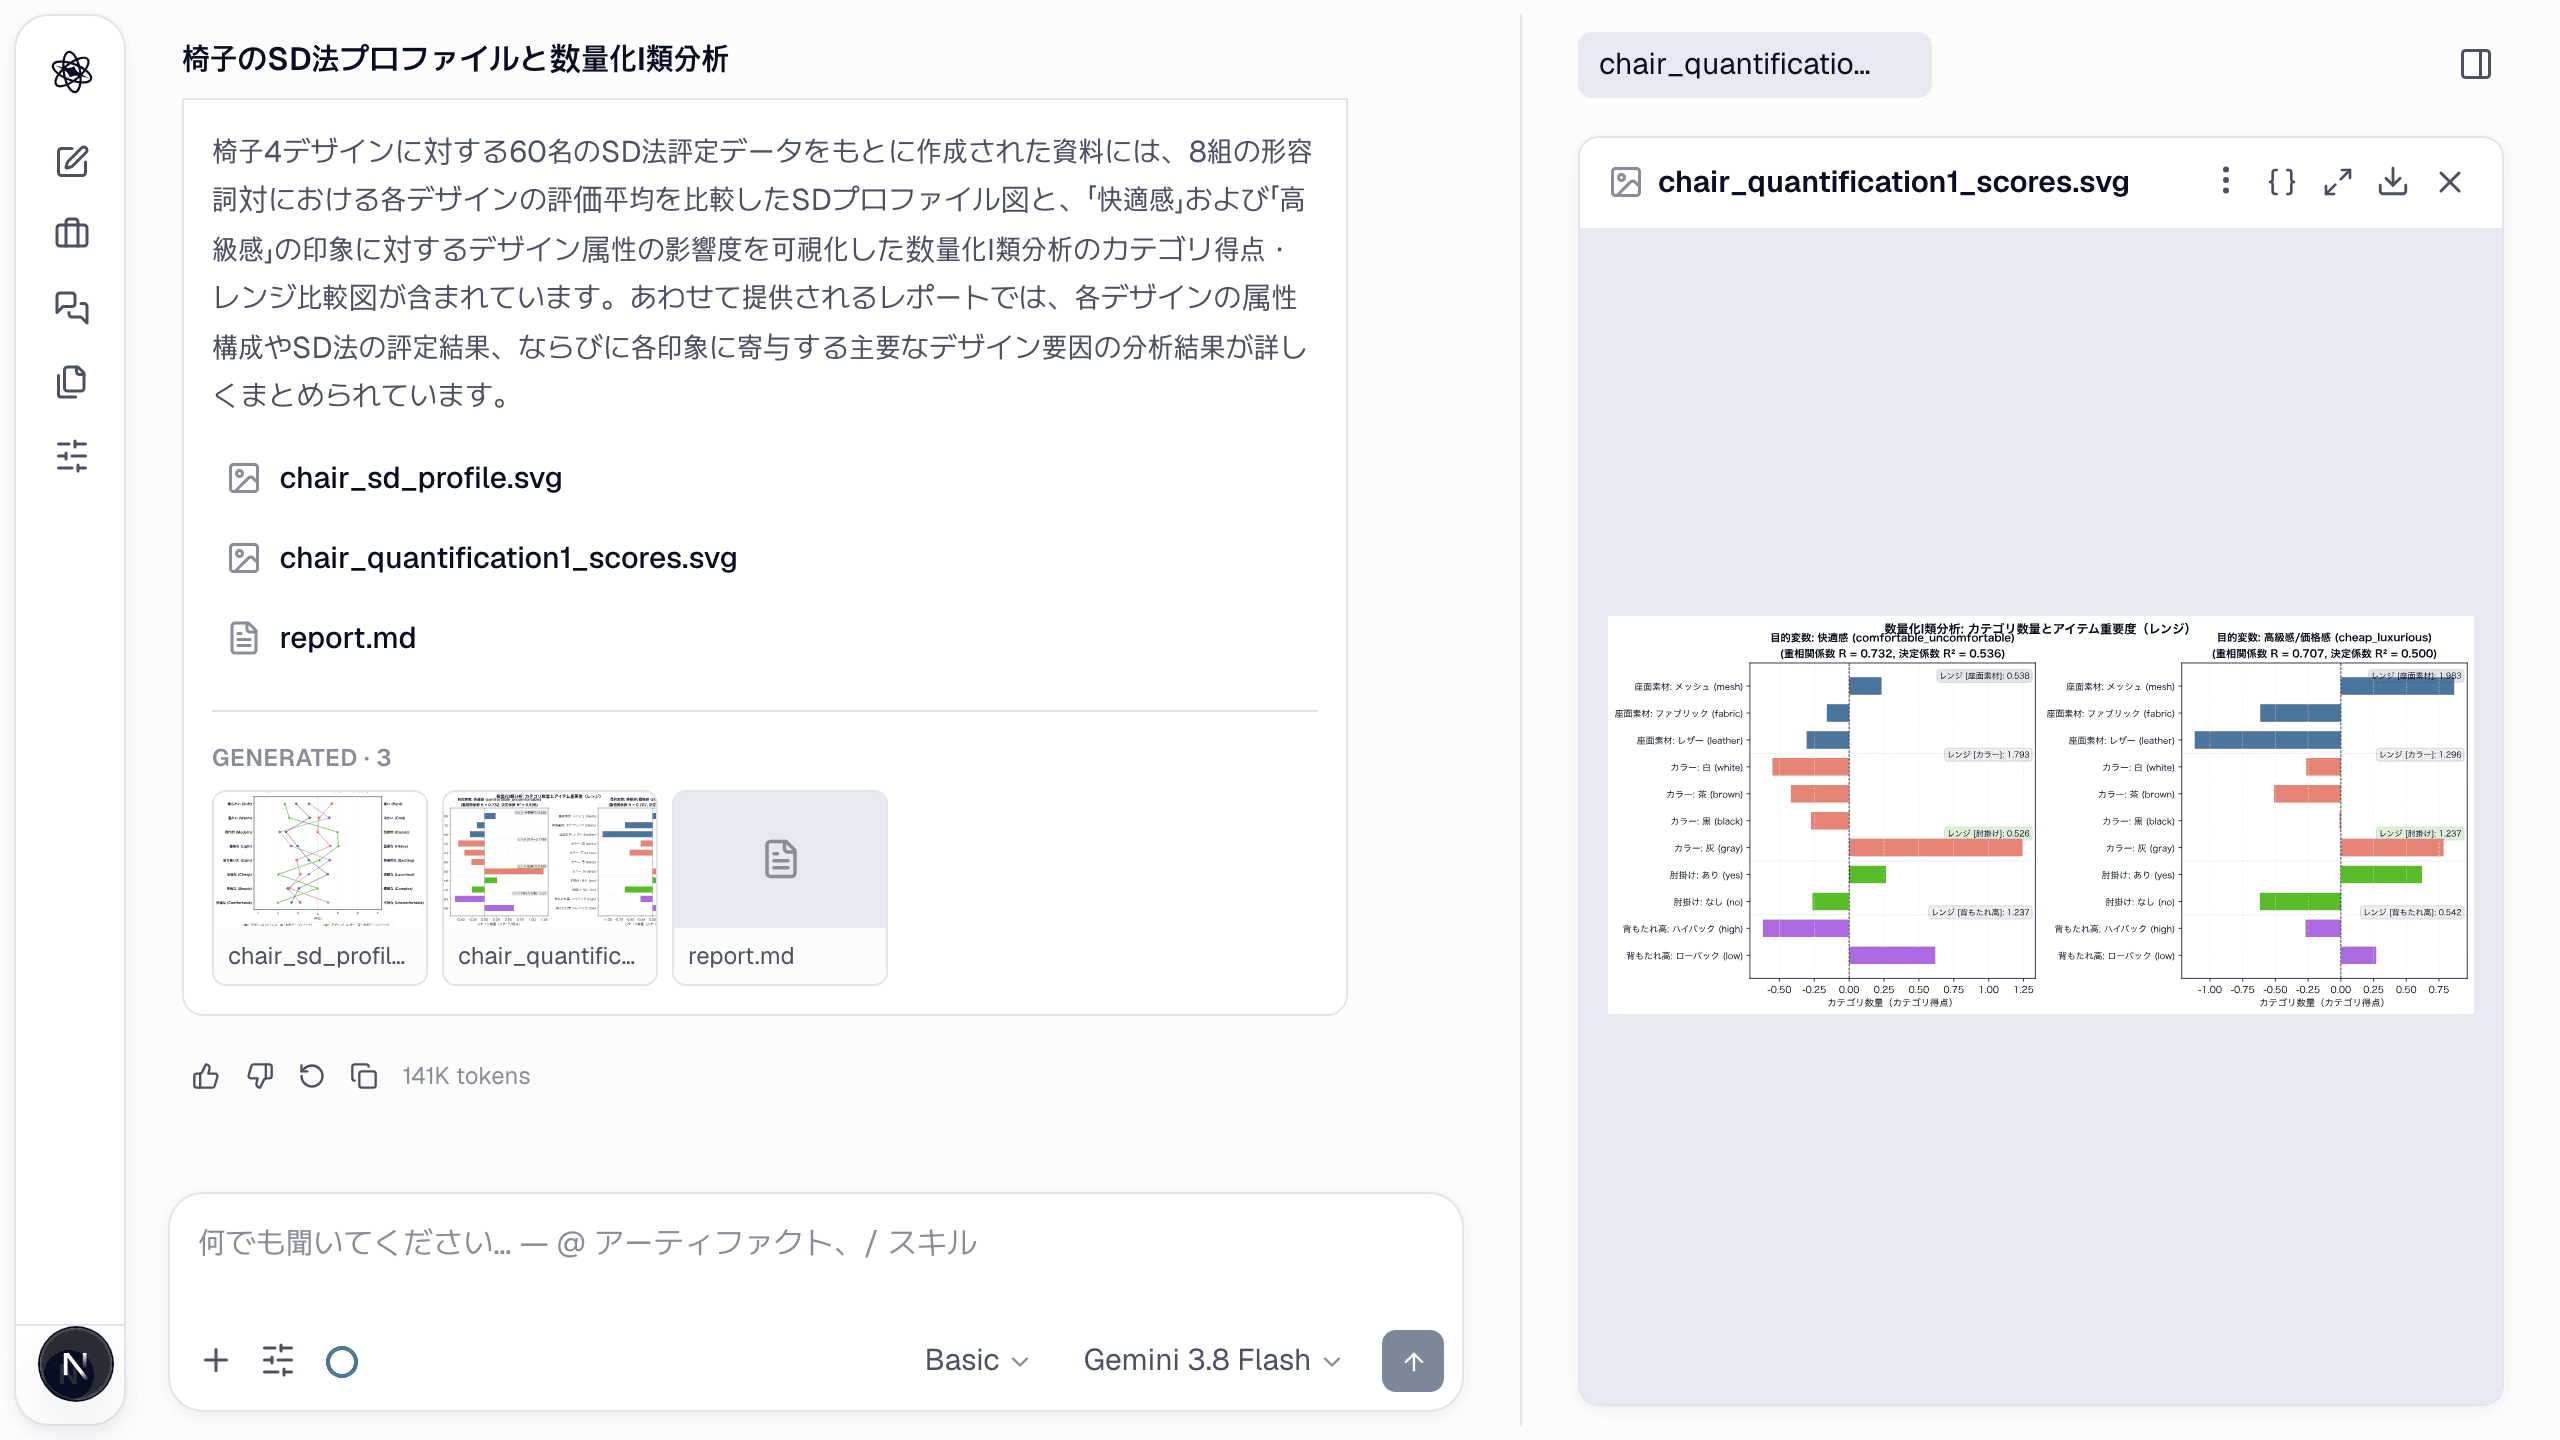The width and height of the screenshot is (2560, 1440).
Task: Open the settings sliders icon in sidebar
Action: (x=72, y=456)
